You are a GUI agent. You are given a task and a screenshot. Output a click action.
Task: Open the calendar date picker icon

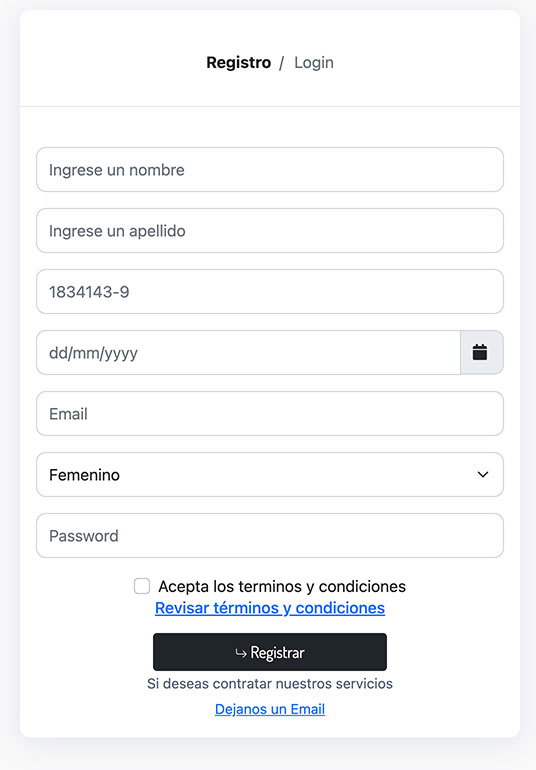pyautogui.click(x=480, y=352)
